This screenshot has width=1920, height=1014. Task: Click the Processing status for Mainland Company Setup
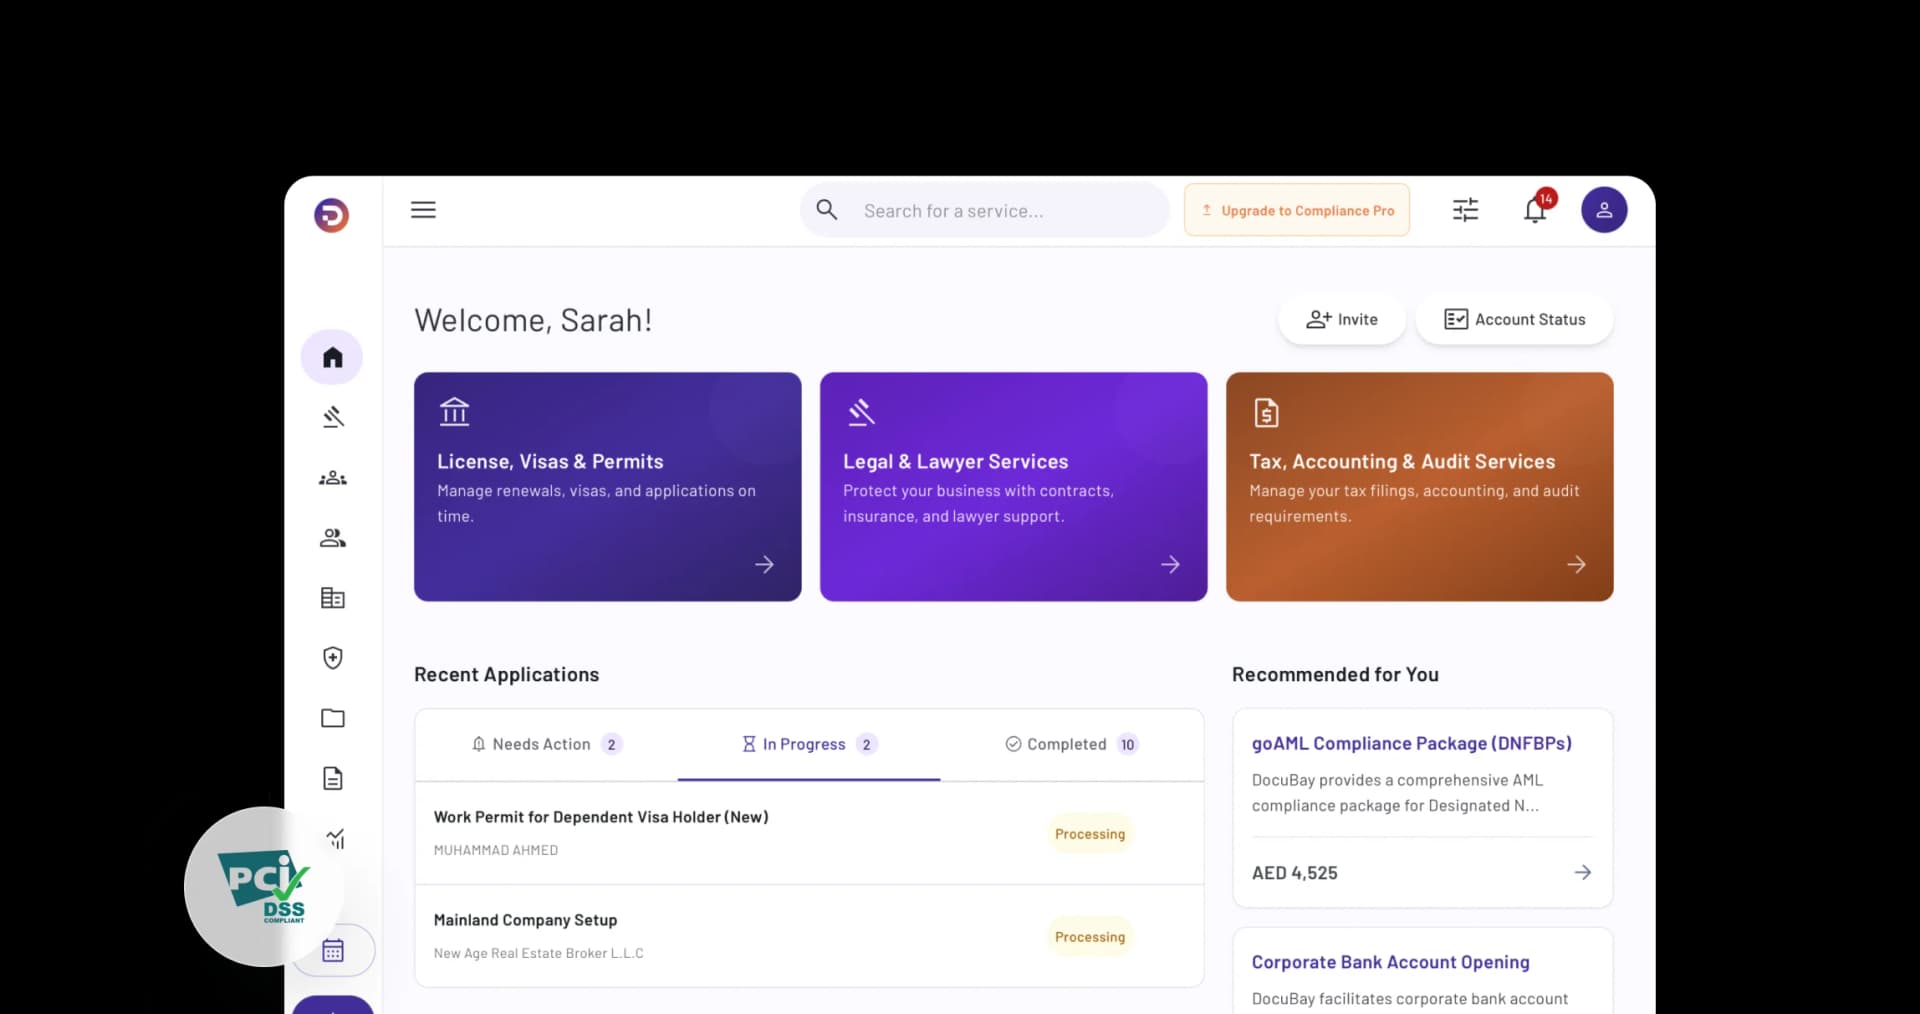[1090, 937]
